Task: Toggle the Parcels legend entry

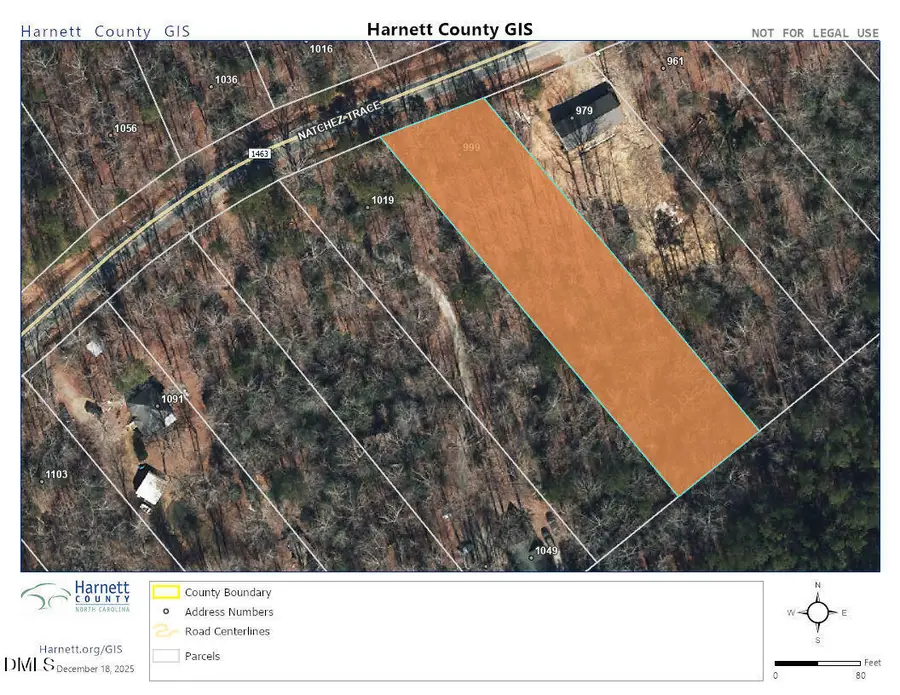Action: coord(202,656)
